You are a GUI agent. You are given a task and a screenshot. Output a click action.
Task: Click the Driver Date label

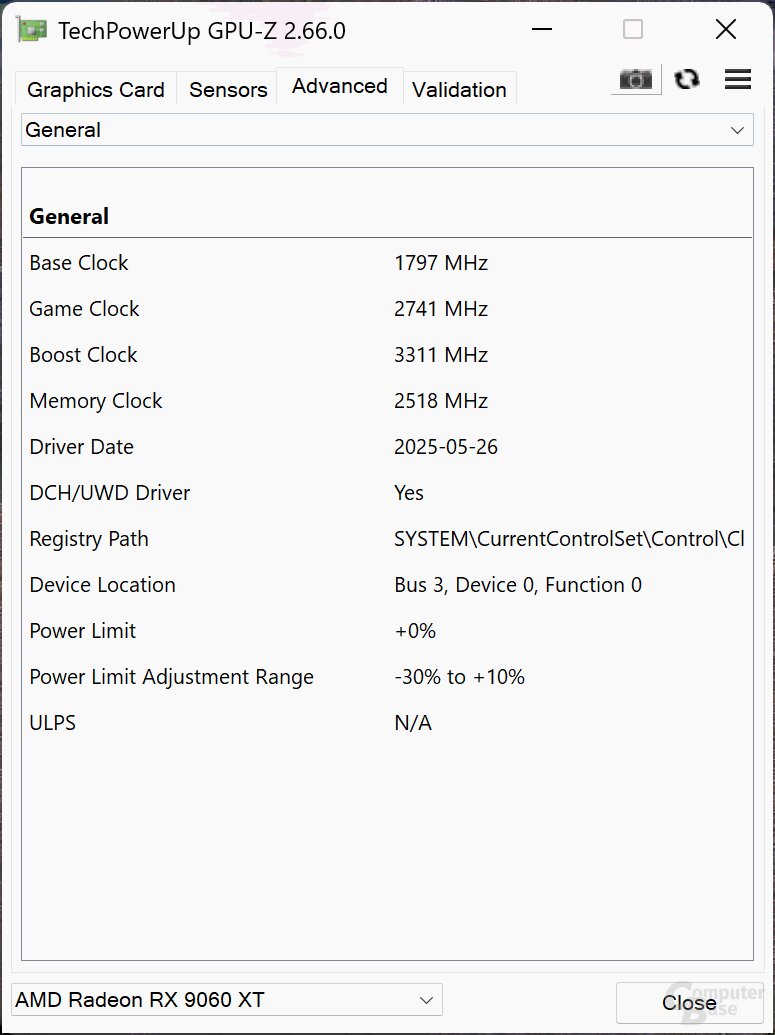[x=82, y=447]
